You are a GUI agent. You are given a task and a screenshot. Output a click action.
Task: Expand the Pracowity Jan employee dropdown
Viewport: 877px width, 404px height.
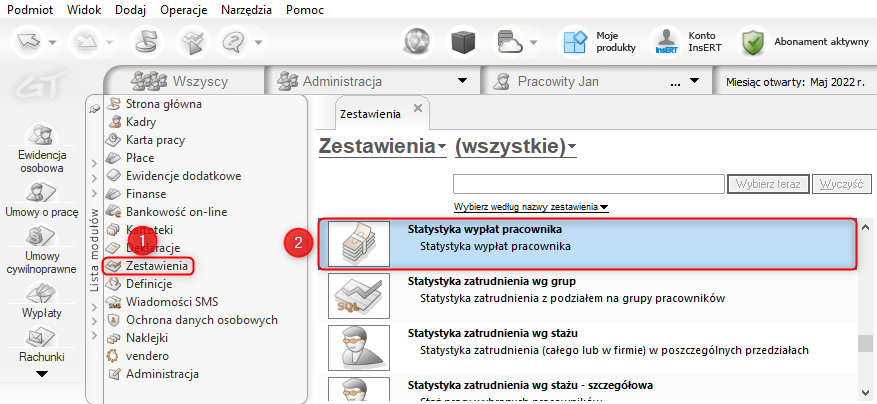pyautogui.click(x=694, y=81)
